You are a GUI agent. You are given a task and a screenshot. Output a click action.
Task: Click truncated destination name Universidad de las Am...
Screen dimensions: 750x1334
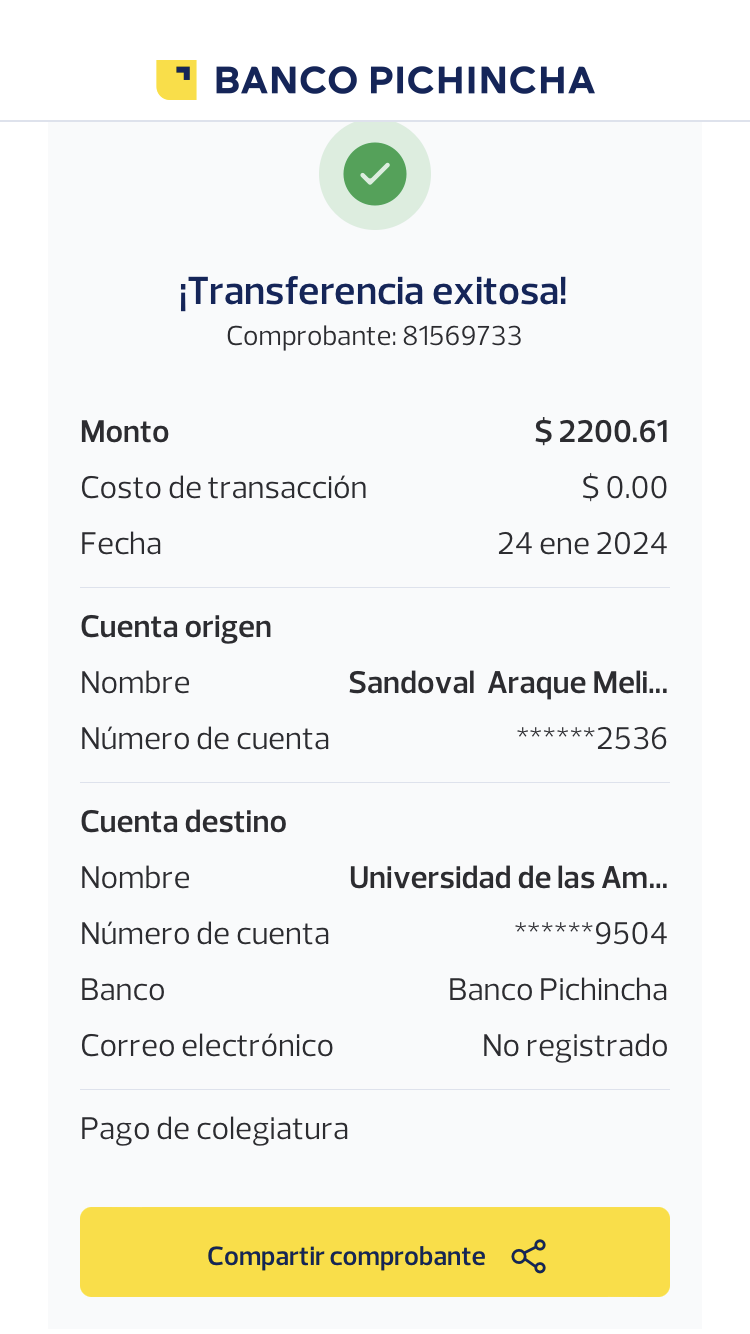[508, 878]
